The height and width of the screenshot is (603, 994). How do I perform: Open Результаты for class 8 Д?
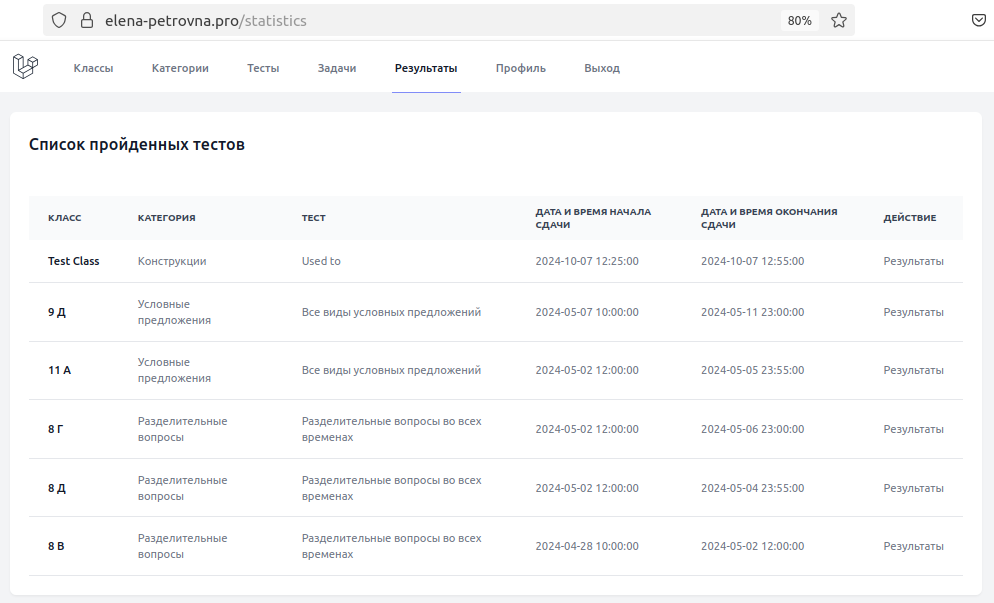pos(913,488)
